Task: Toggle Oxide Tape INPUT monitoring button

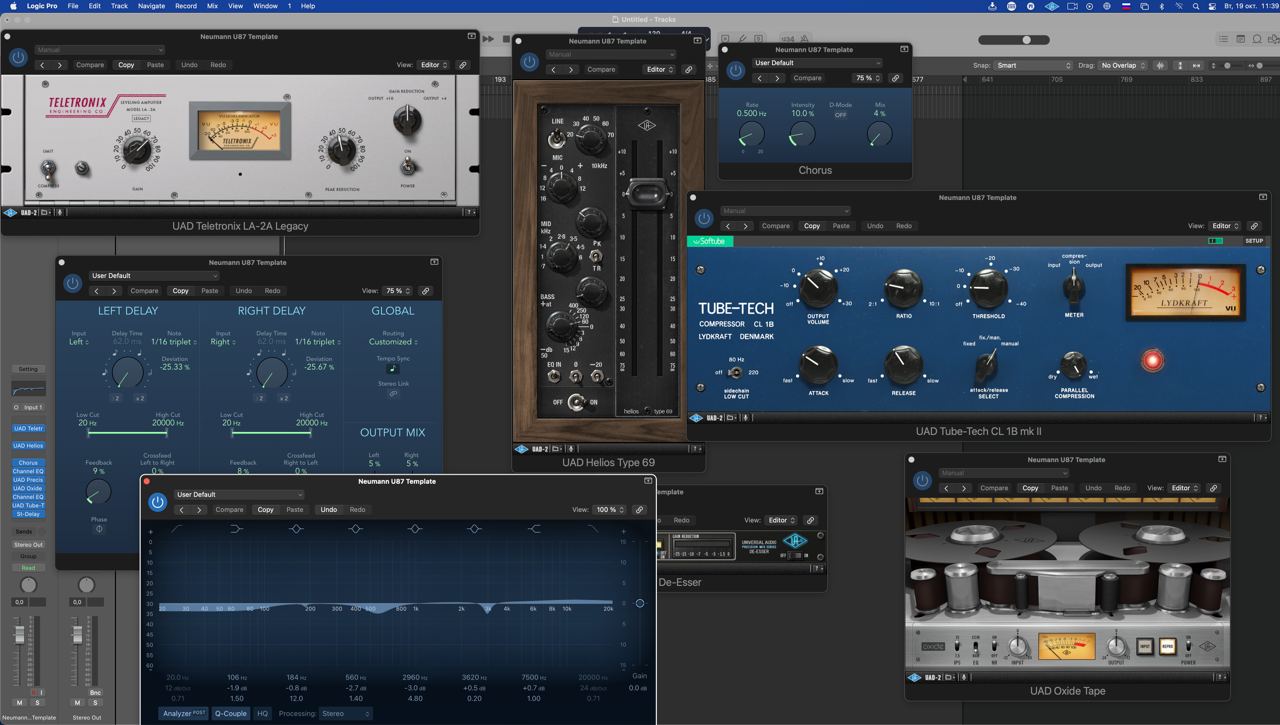Action: click(1145, 646)
